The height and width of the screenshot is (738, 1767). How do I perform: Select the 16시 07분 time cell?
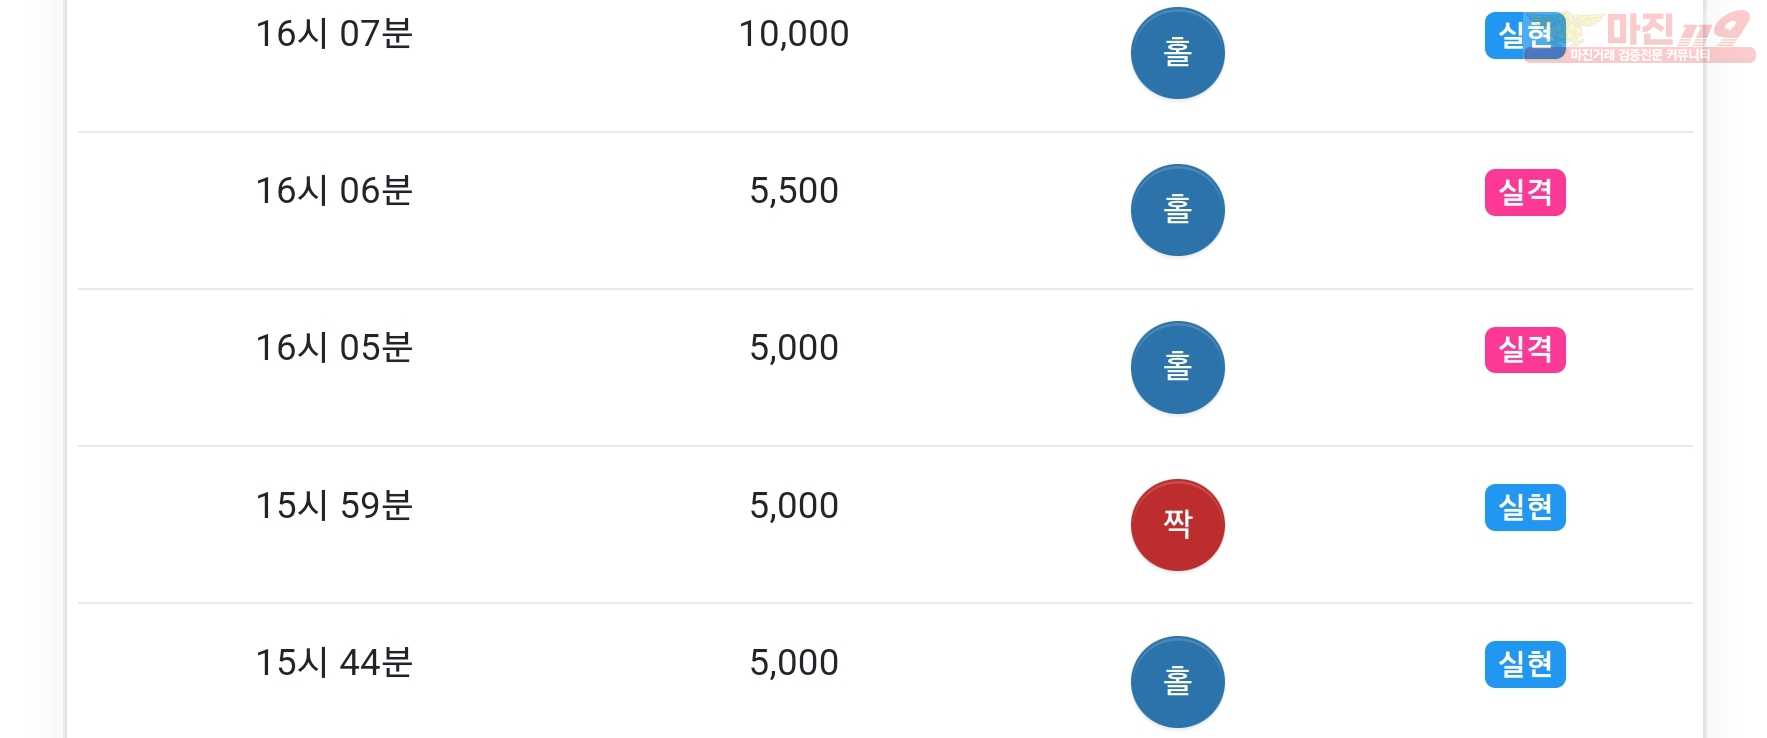[x=334, y=34]
